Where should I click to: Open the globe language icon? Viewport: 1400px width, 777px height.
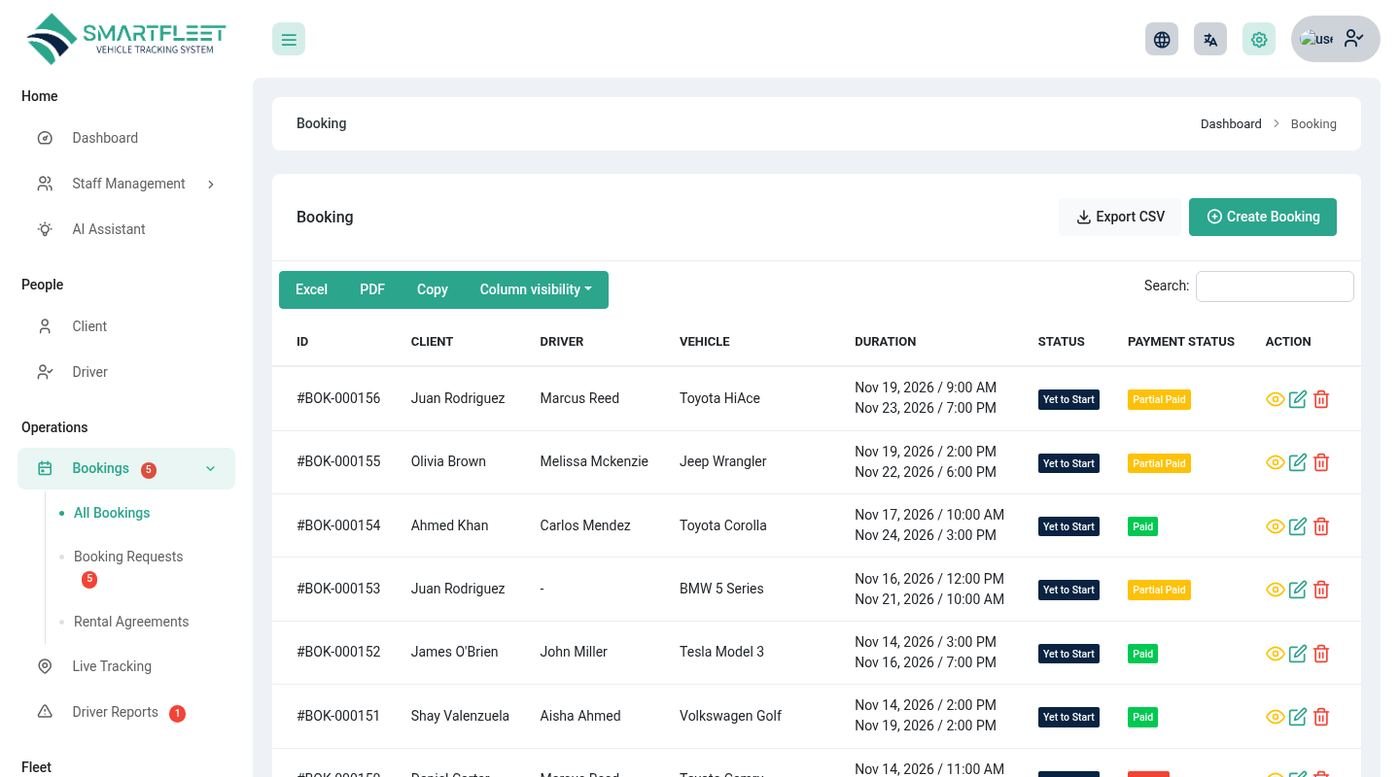(x=1161, y=39)
